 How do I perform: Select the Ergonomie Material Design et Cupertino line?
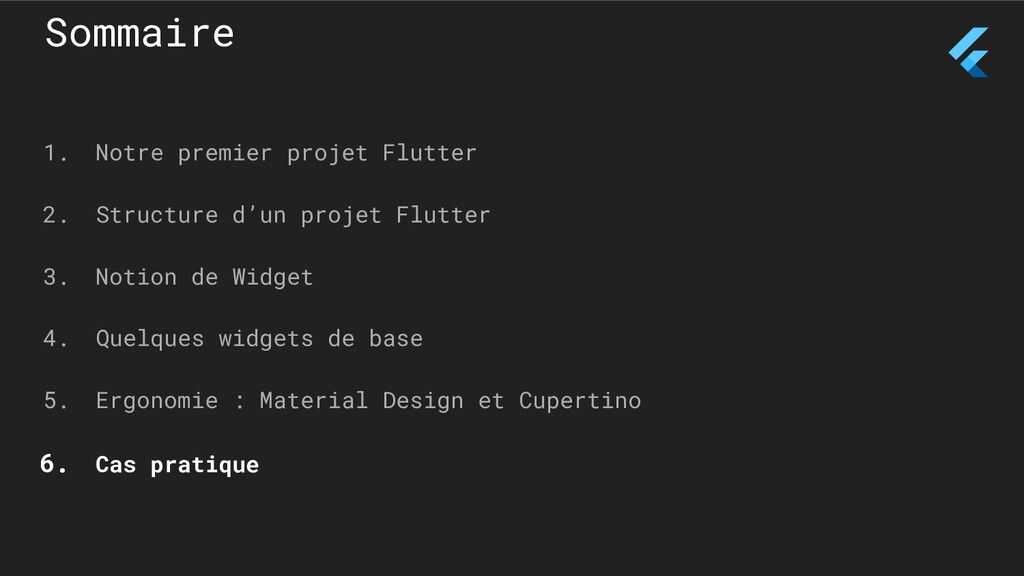(368, 401)
